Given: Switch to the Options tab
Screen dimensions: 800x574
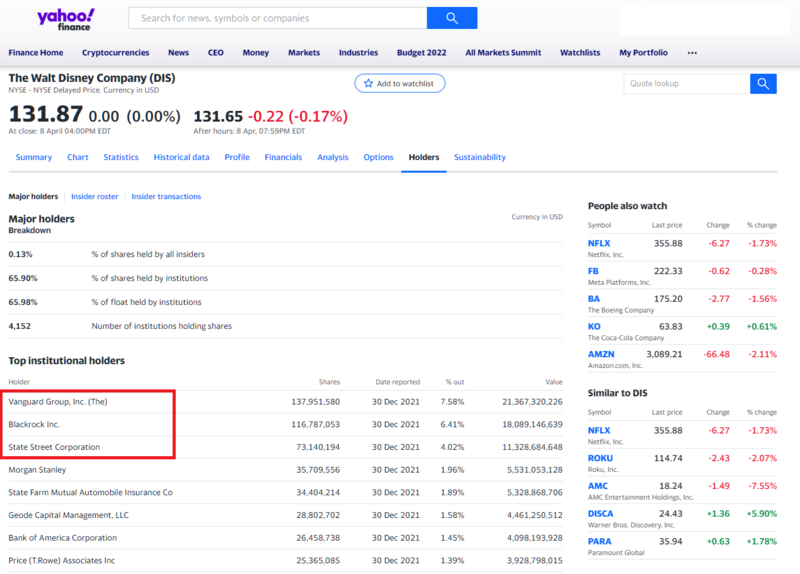Looking at the screenshot, I should pos(378,157).
